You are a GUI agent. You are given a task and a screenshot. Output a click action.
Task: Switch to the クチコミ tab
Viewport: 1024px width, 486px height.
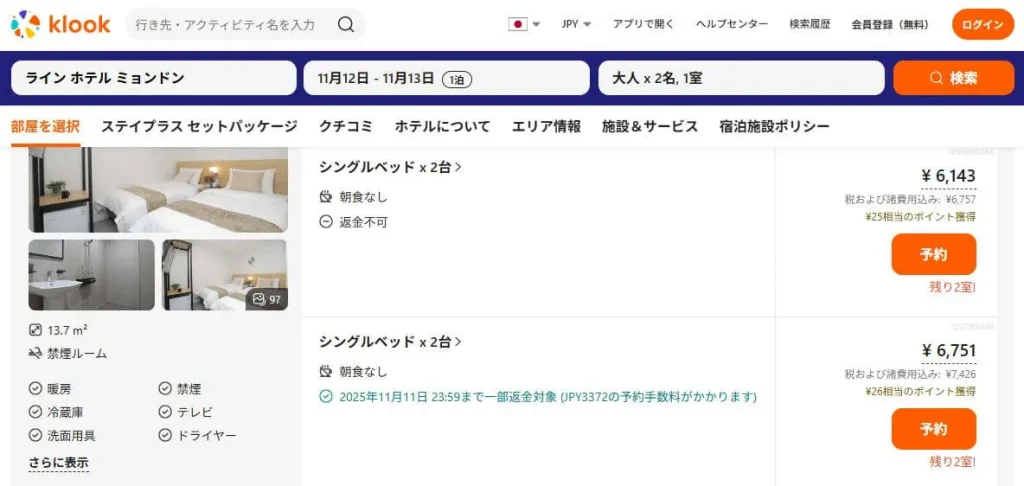coord(346,126)
